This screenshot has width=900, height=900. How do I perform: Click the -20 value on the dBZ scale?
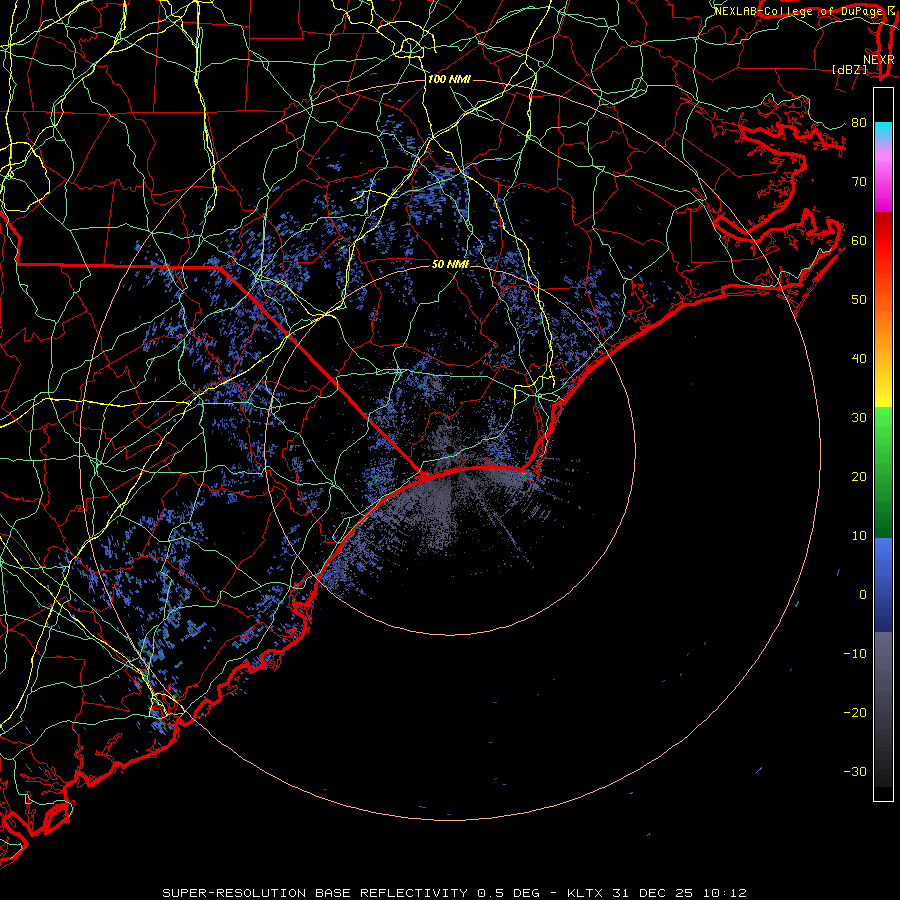click(x=855, y=713)
